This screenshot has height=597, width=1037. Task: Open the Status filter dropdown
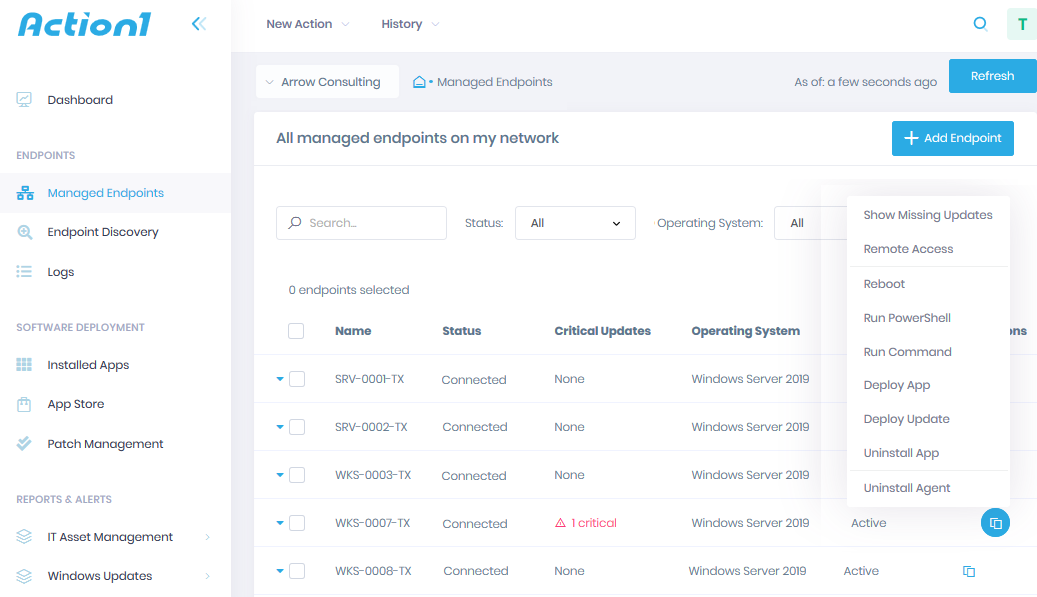(575, 222)
